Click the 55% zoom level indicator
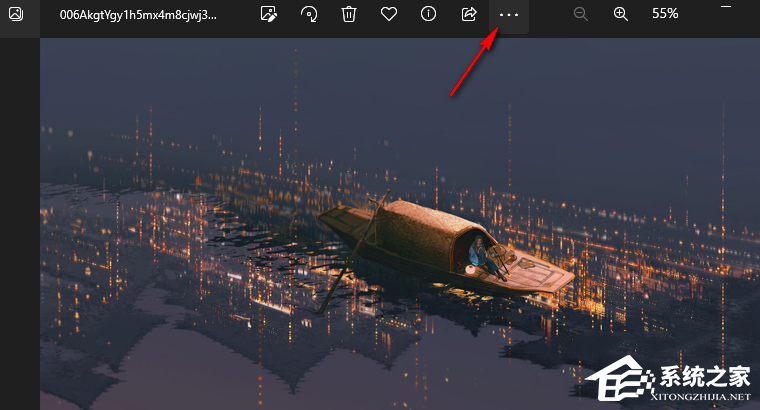The height and width of the screenshot is (410, 760). pos(665,14)
